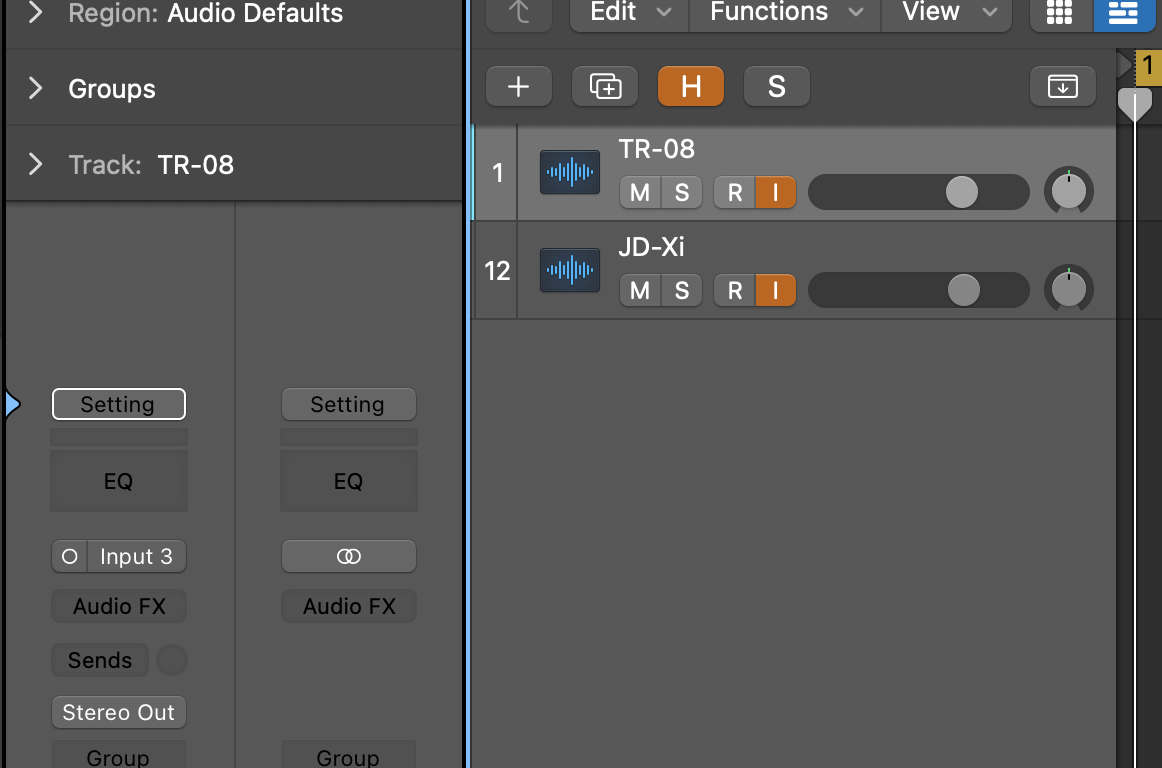The height and width of the screenshot is (768, 1162).
Task: Click the Stereo Out output button
Action: pyautogui.click(x=119, y=712)
